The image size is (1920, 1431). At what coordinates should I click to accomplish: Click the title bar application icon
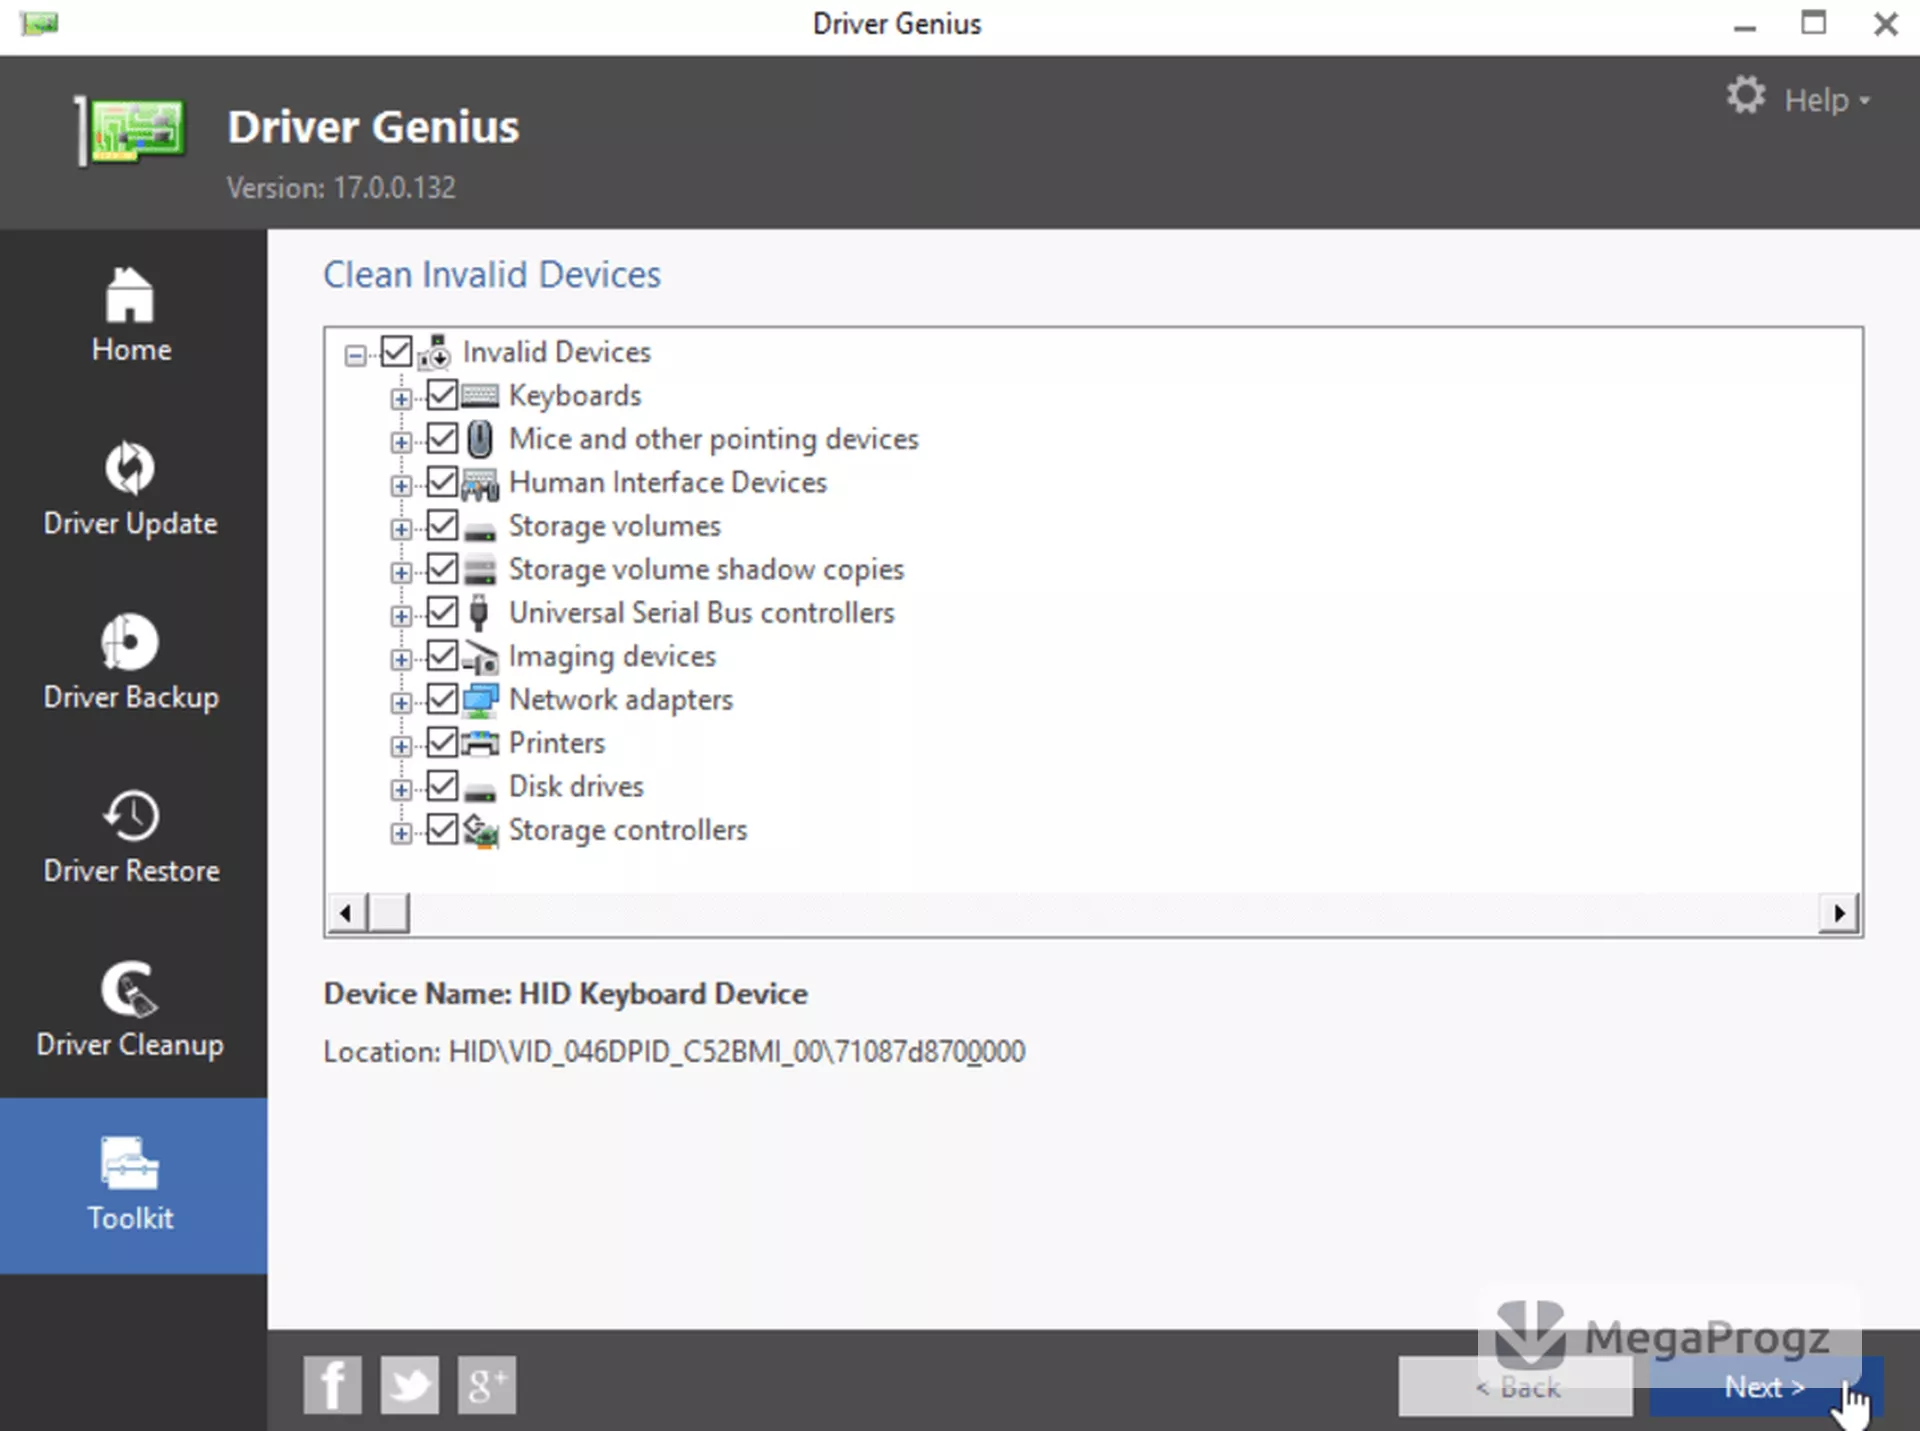click(39, 23)
